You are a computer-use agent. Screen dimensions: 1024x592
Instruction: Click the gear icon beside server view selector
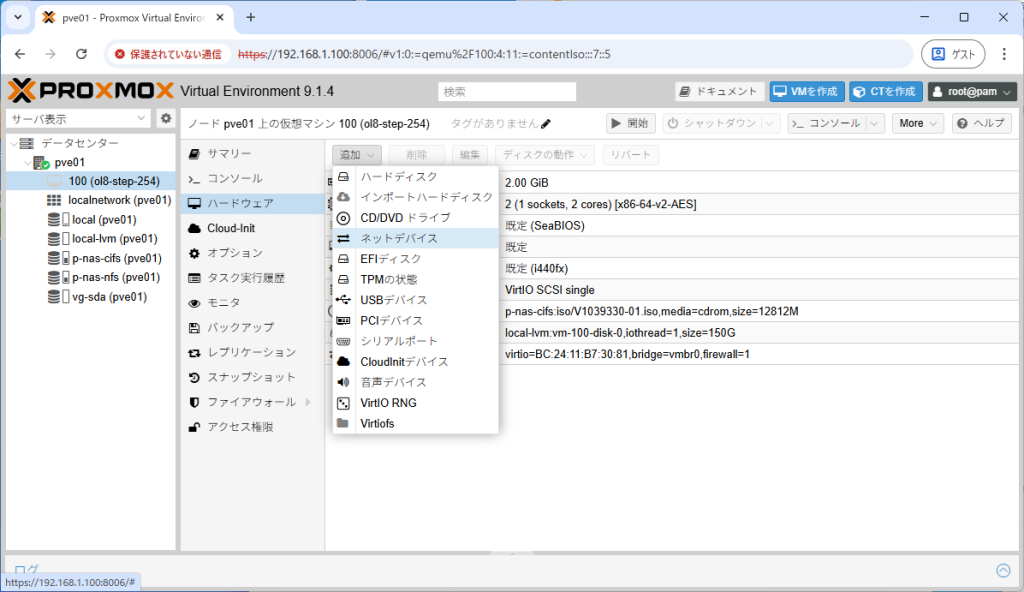click(166, 119)
